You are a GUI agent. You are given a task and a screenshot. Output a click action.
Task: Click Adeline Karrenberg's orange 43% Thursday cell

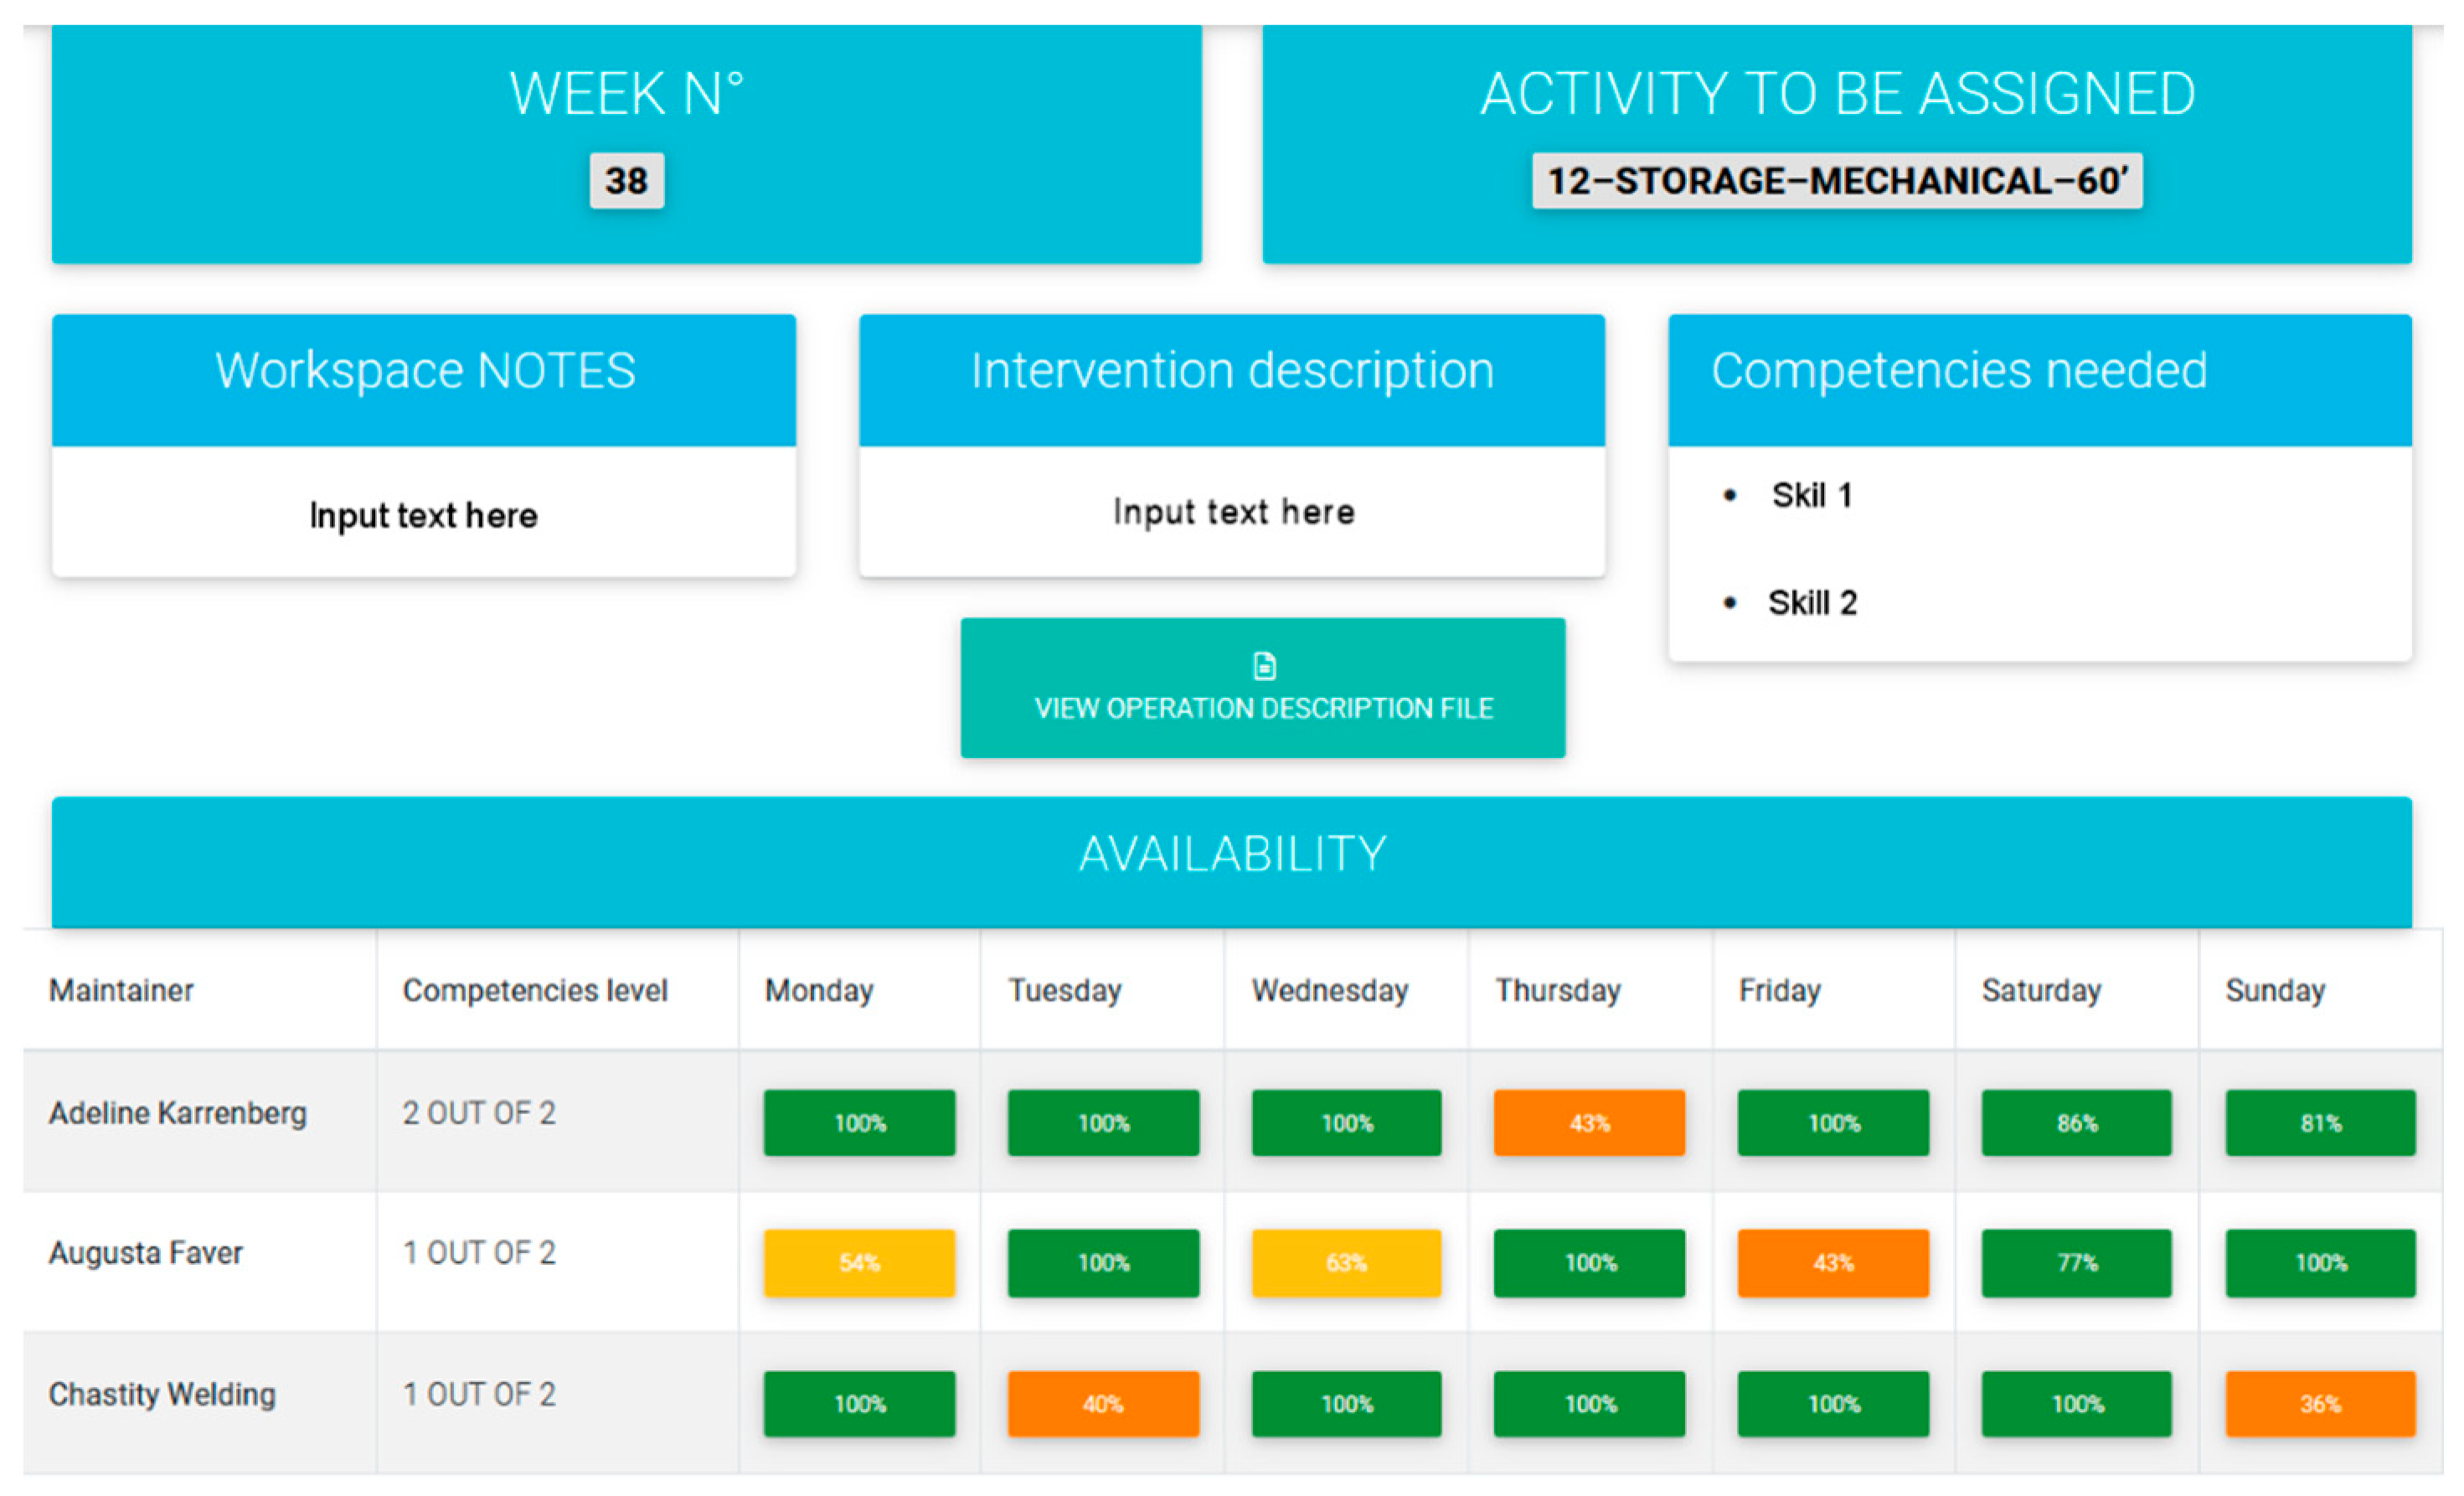pos(1588,1123)
